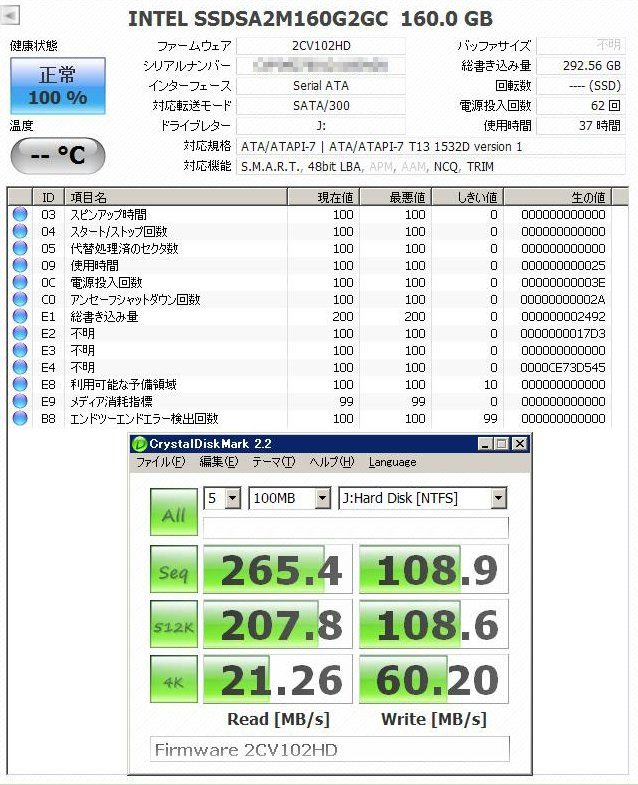Screen dimensions: 638x785
Task: Select the 利用可能な予備領域 attribute row name
Action: (x=123, y=384)
